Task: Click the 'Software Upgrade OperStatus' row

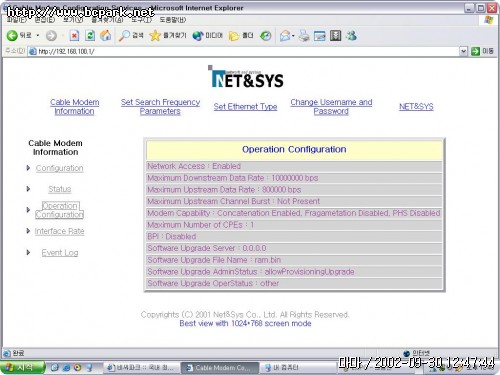Action: [294, 283]
